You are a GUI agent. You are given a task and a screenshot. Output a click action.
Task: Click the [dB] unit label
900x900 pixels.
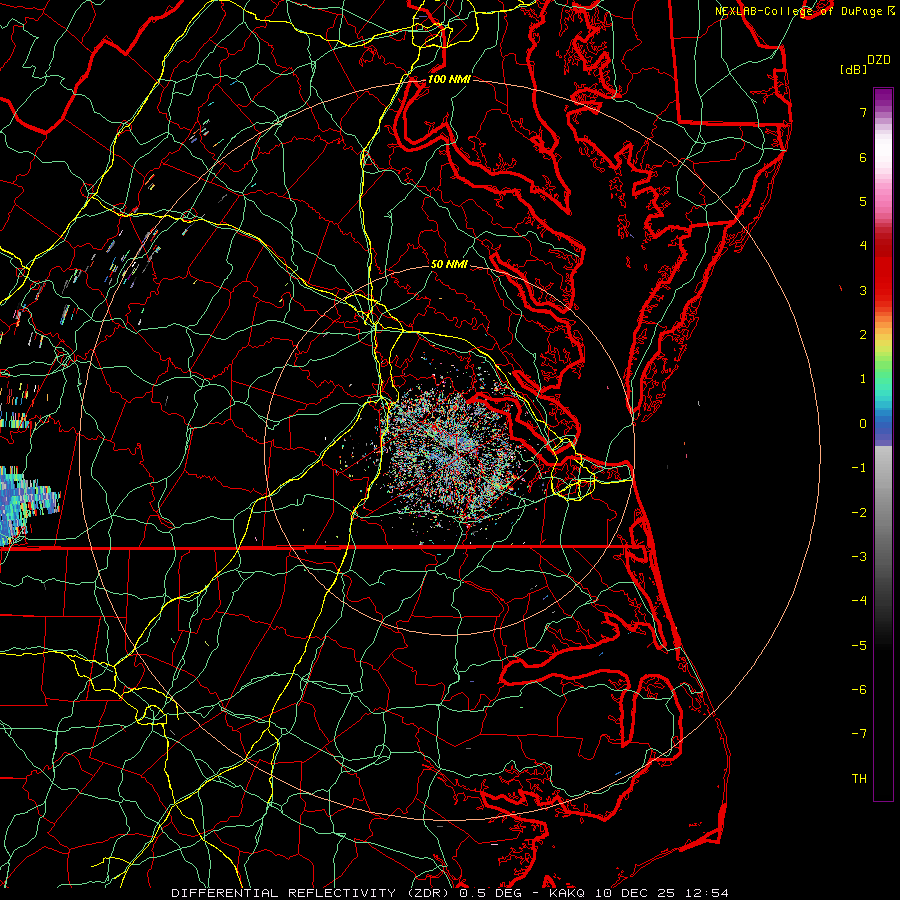coord(853,69)
